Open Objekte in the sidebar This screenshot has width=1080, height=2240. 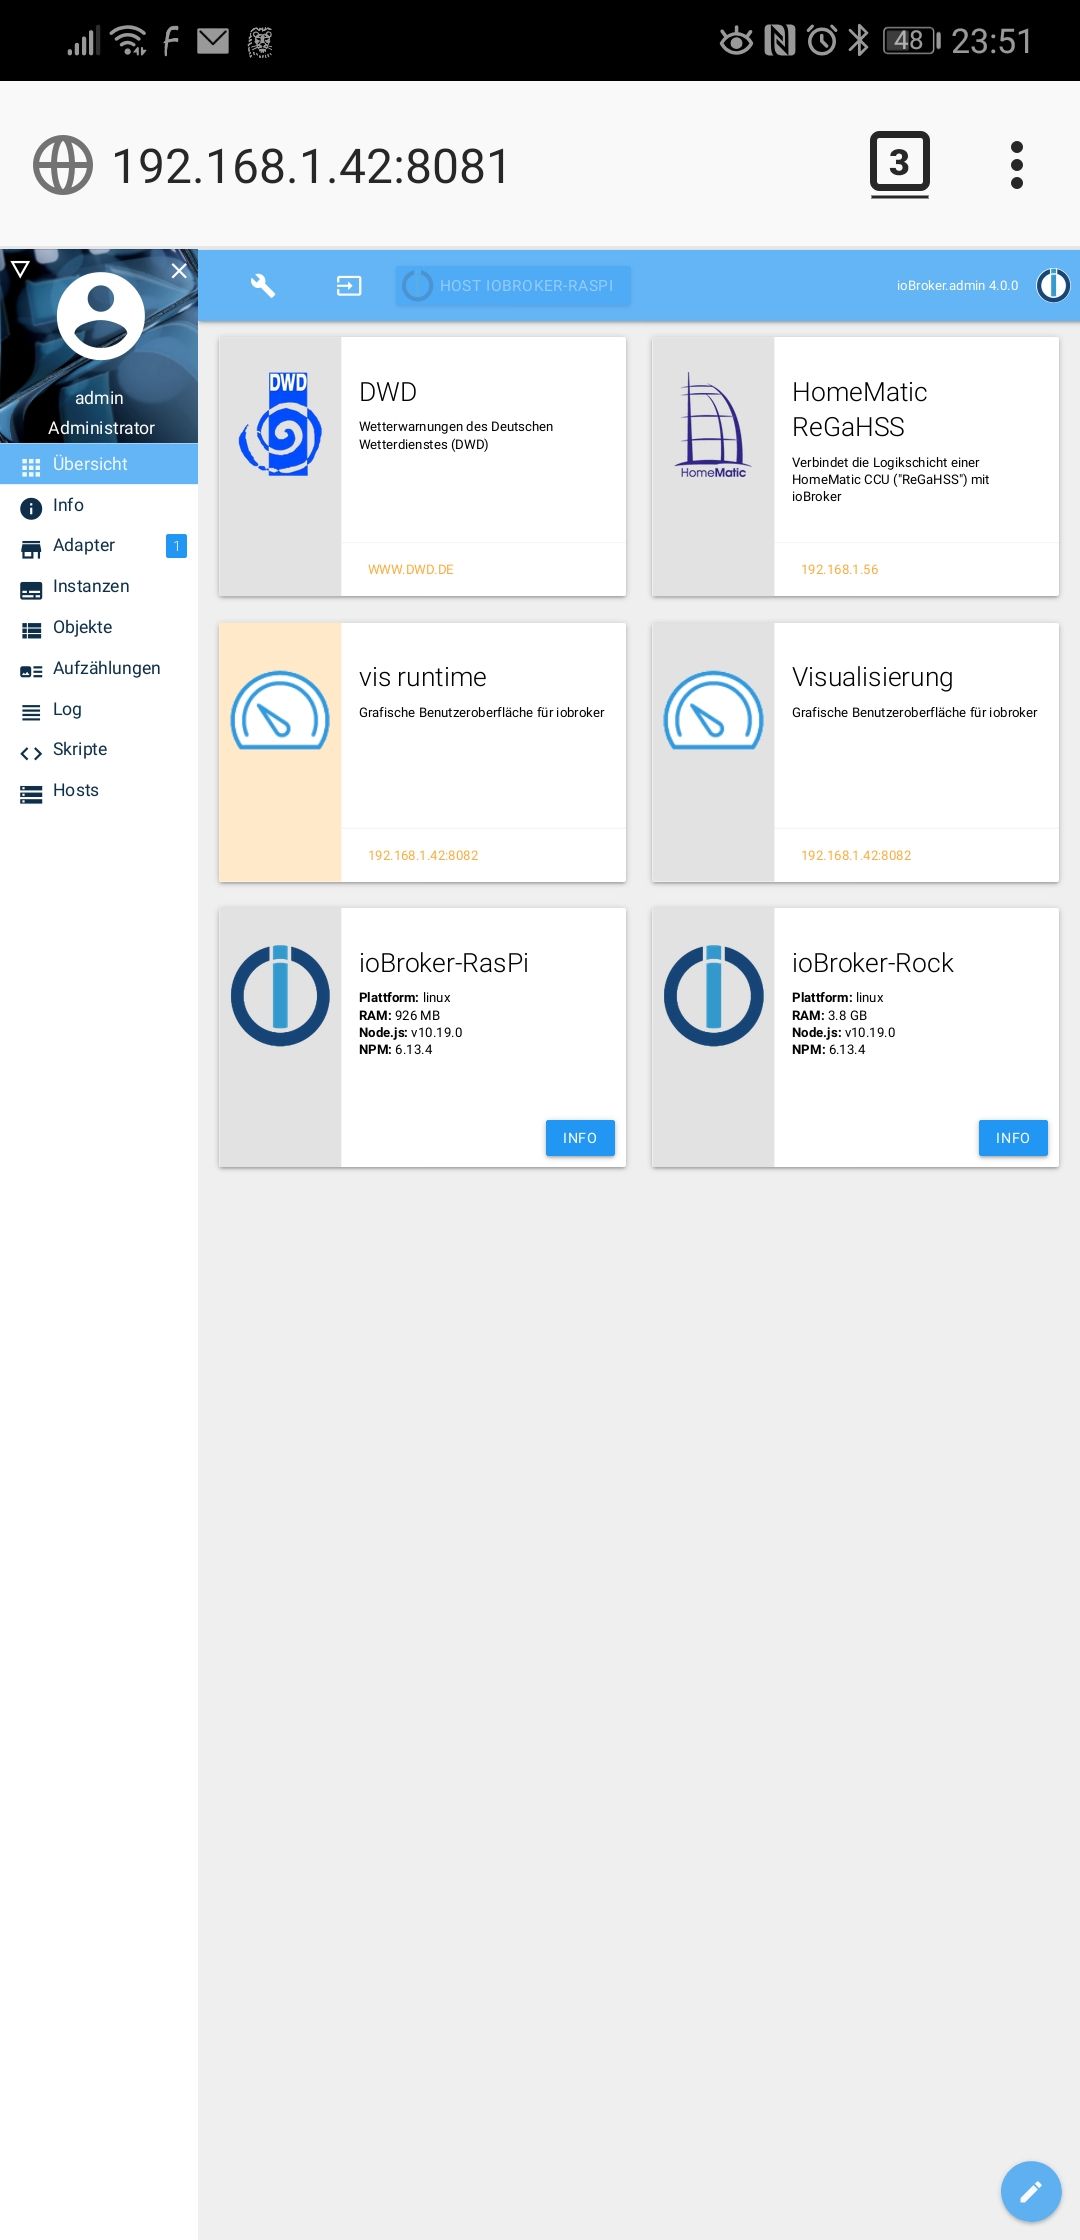point(99,628)
